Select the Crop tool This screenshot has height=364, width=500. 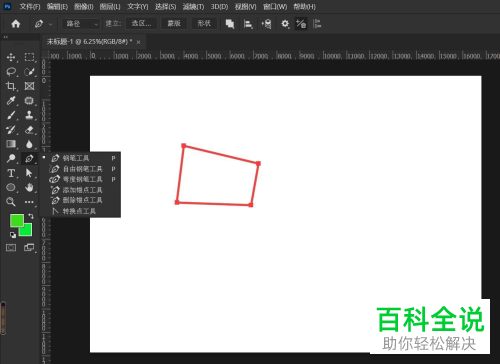pyautogui.click(x=11, y=86)
